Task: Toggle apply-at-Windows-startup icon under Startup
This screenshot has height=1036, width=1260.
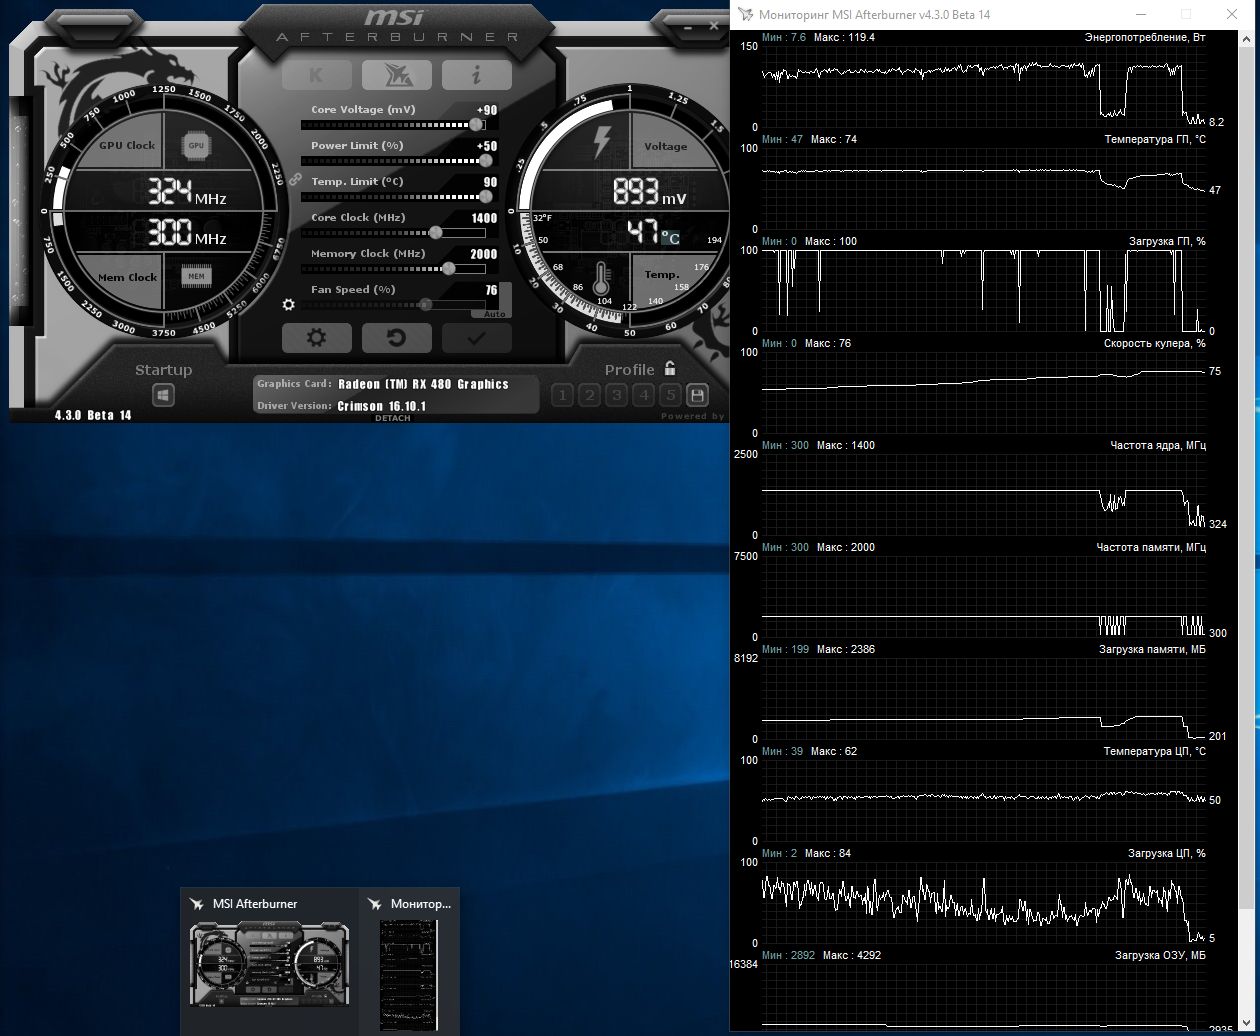Action: coord(163,395)
